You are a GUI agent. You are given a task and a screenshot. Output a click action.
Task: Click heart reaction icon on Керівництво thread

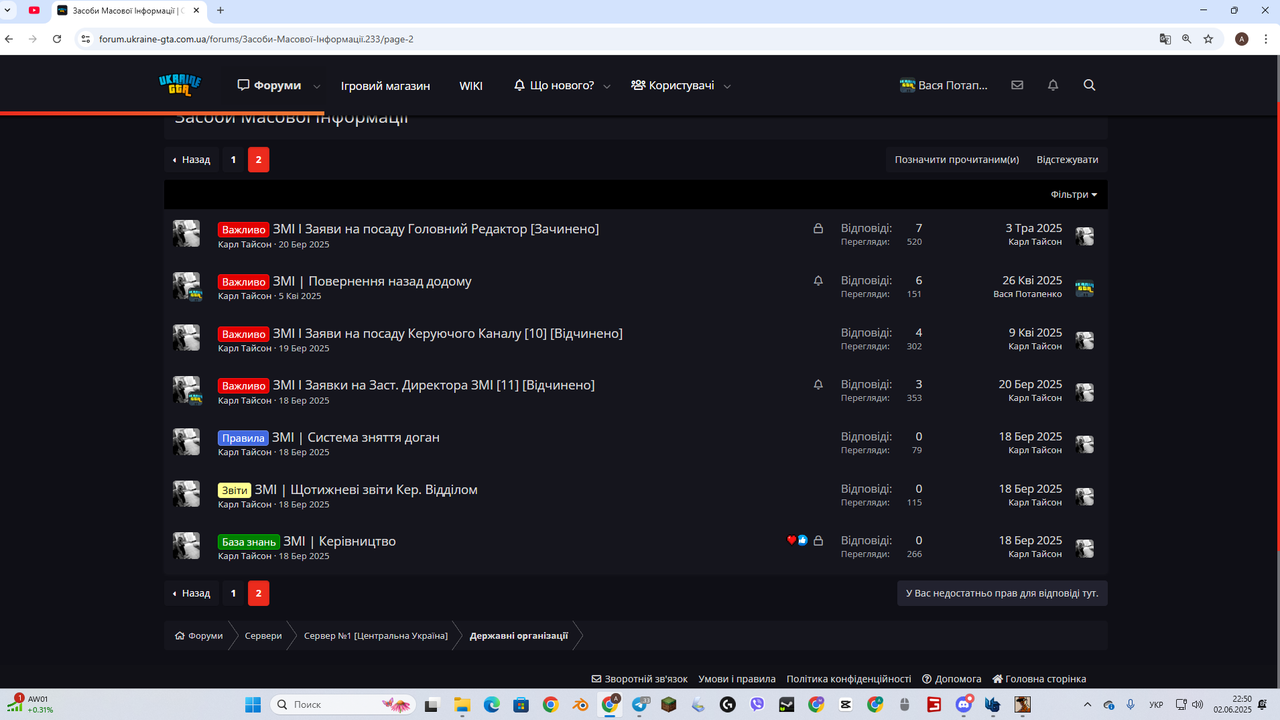(791, 541)
